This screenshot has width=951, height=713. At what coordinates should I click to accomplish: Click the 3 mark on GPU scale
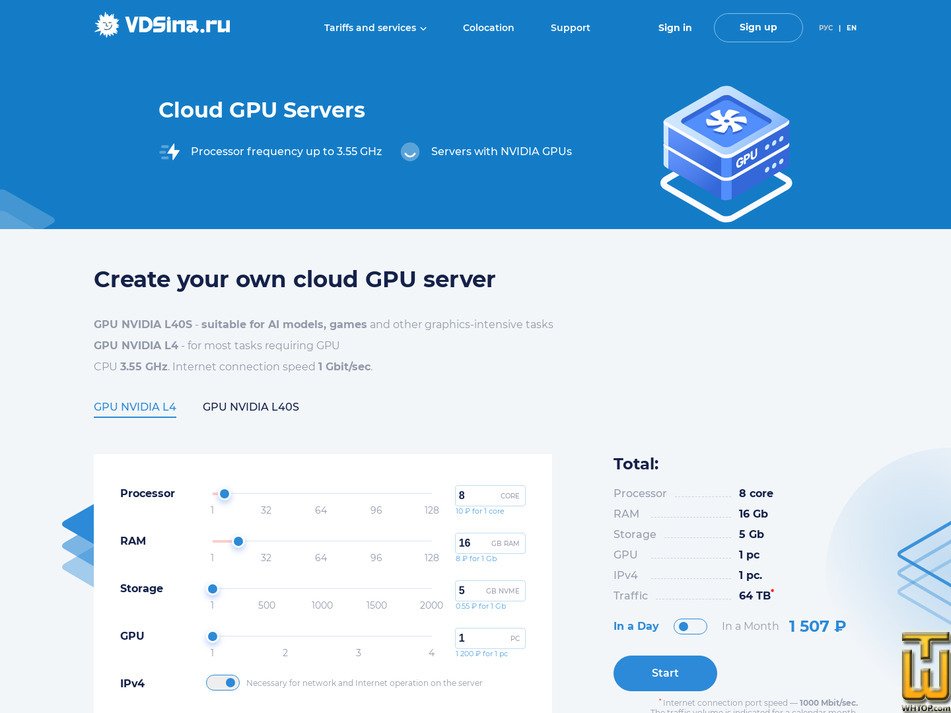[x=358, y=653]
